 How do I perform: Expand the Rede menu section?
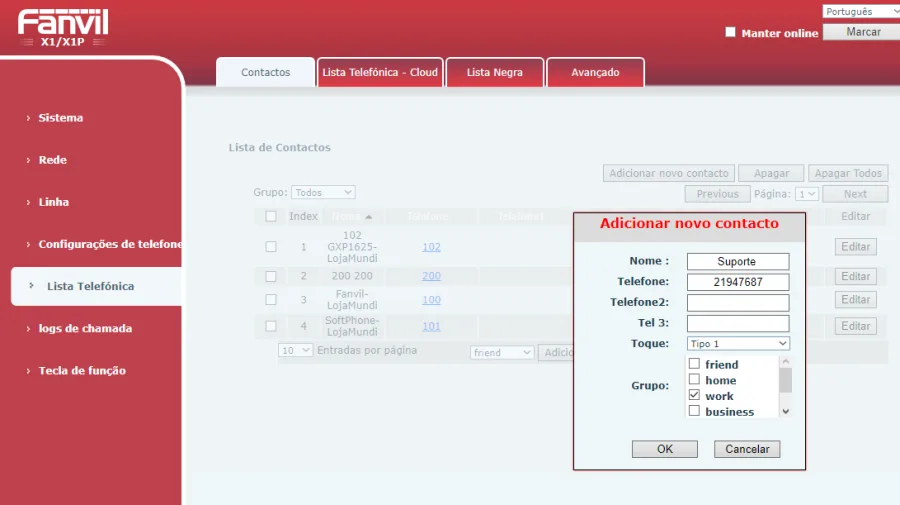tap(52, 160)
